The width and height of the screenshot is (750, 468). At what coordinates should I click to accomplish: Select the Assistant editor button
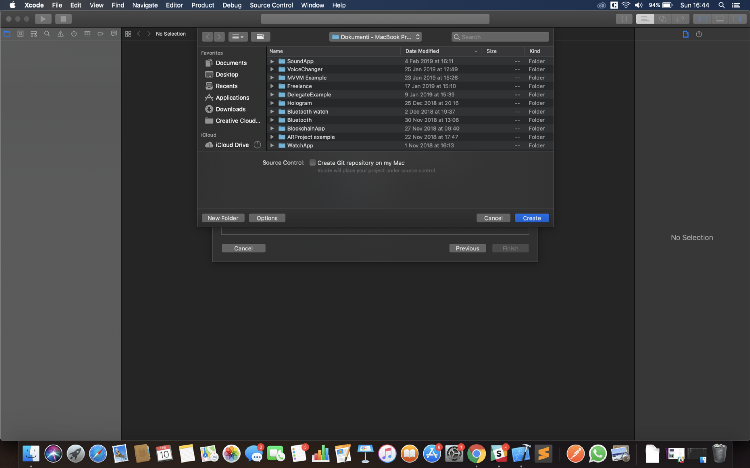pos(662,19)
